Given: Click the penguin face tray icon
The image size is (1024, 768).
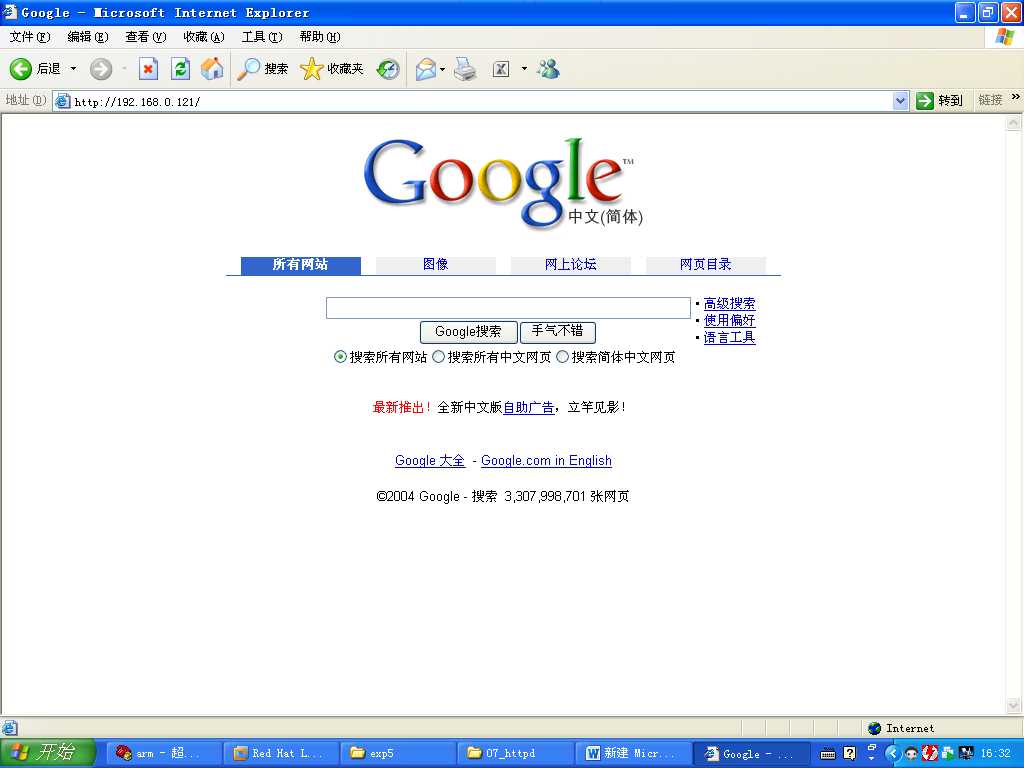Looking at the screenshot, I should pos(912,754).
